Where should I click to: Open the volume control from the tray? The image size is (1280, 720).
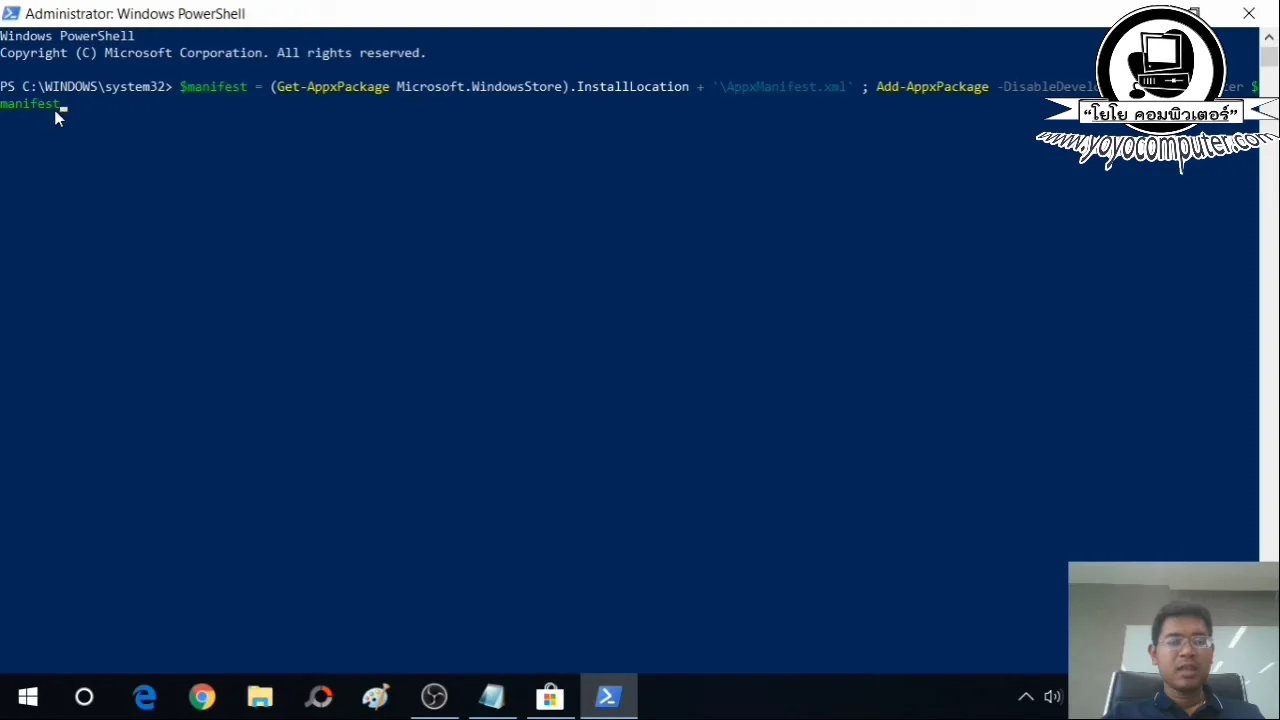click(1052, 696)
